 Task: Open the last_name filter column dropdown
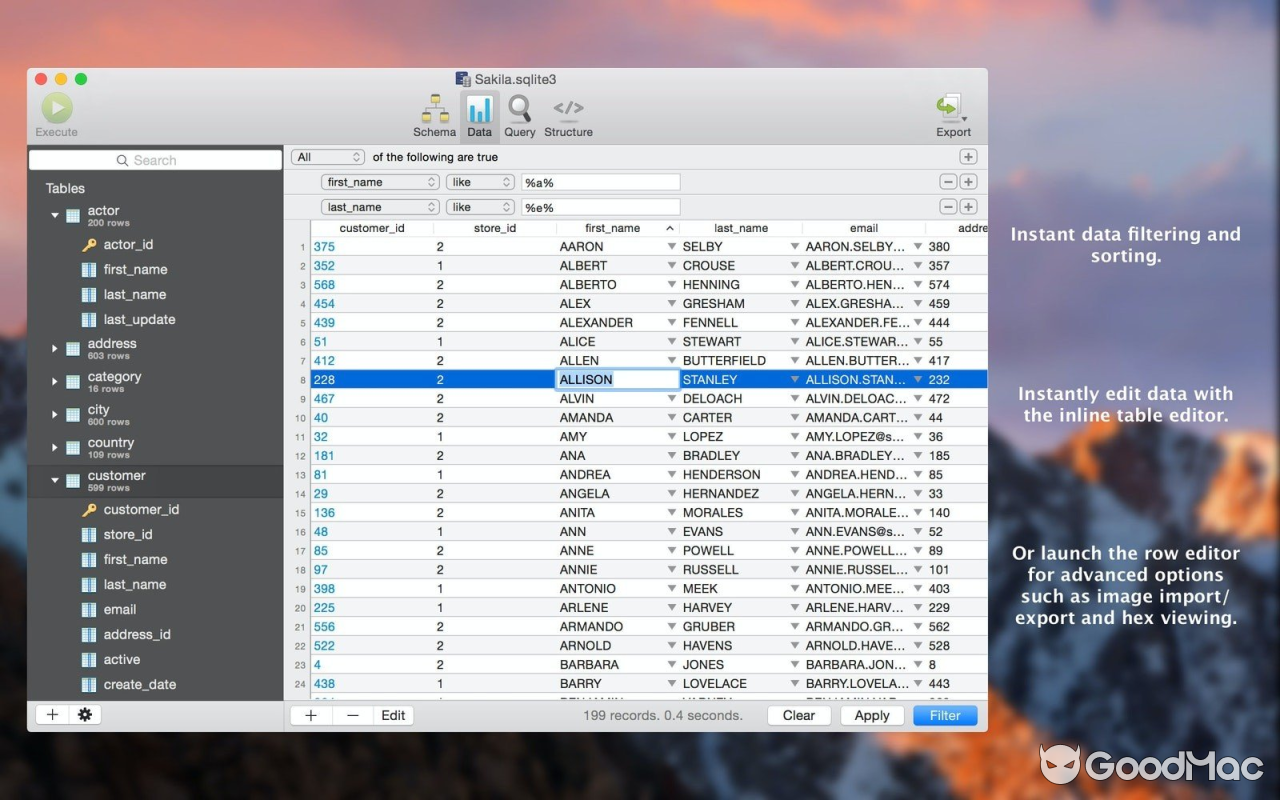(379, 206)
